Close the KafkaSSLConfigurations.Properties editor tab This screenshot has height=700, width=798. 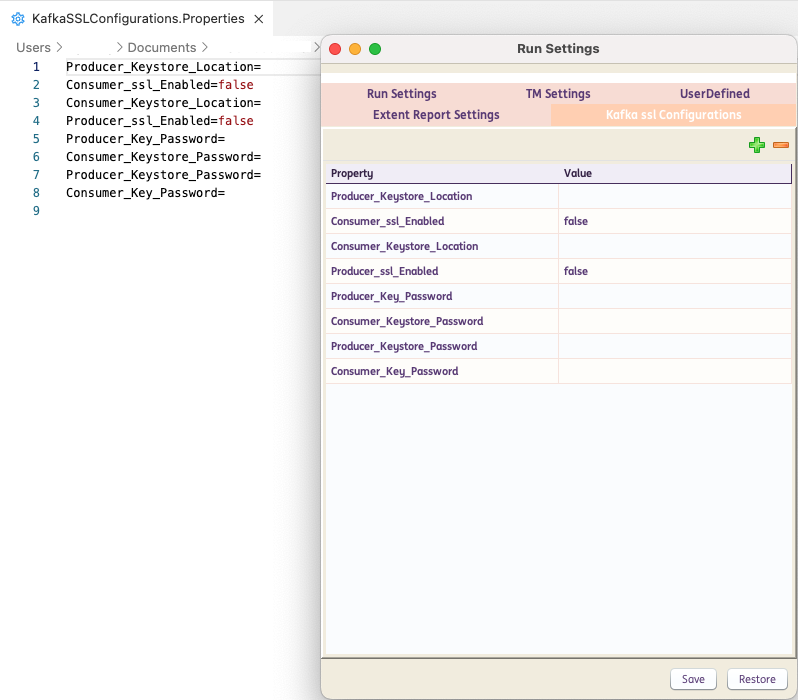pyautogui.click(x=259, y=19)
